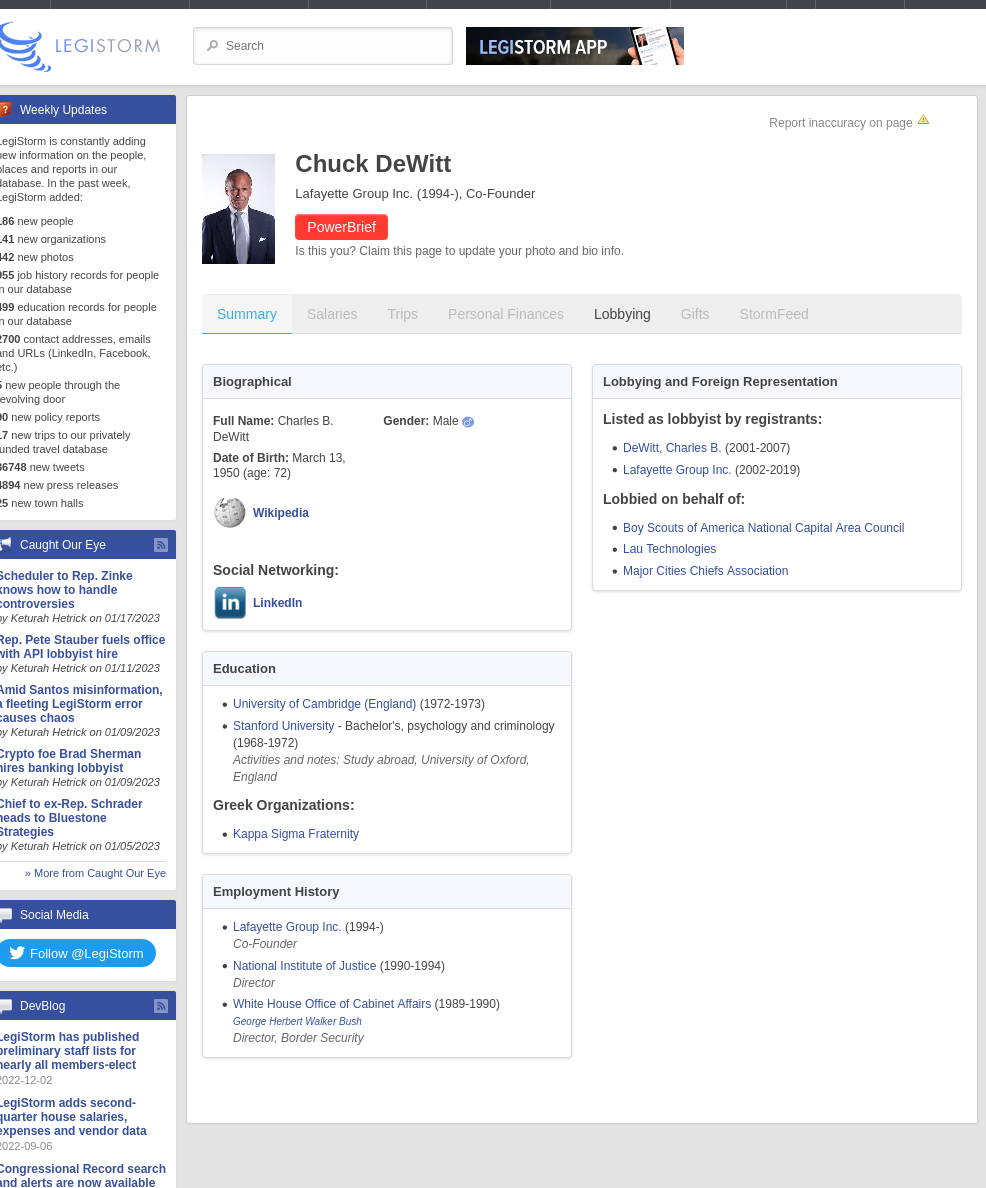The width and height of the screenshot is (986, 1188).
Task: Click the Caught Our Eye RSS icon
Action: coord(161,545)
